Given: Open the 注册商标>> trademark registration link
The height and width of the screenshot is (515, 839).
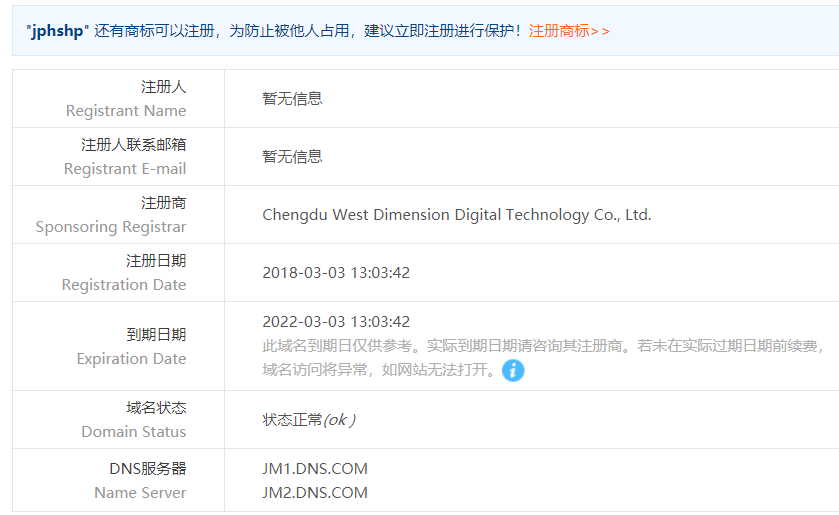Looking at the screenshot, I should tap(569, 31).
